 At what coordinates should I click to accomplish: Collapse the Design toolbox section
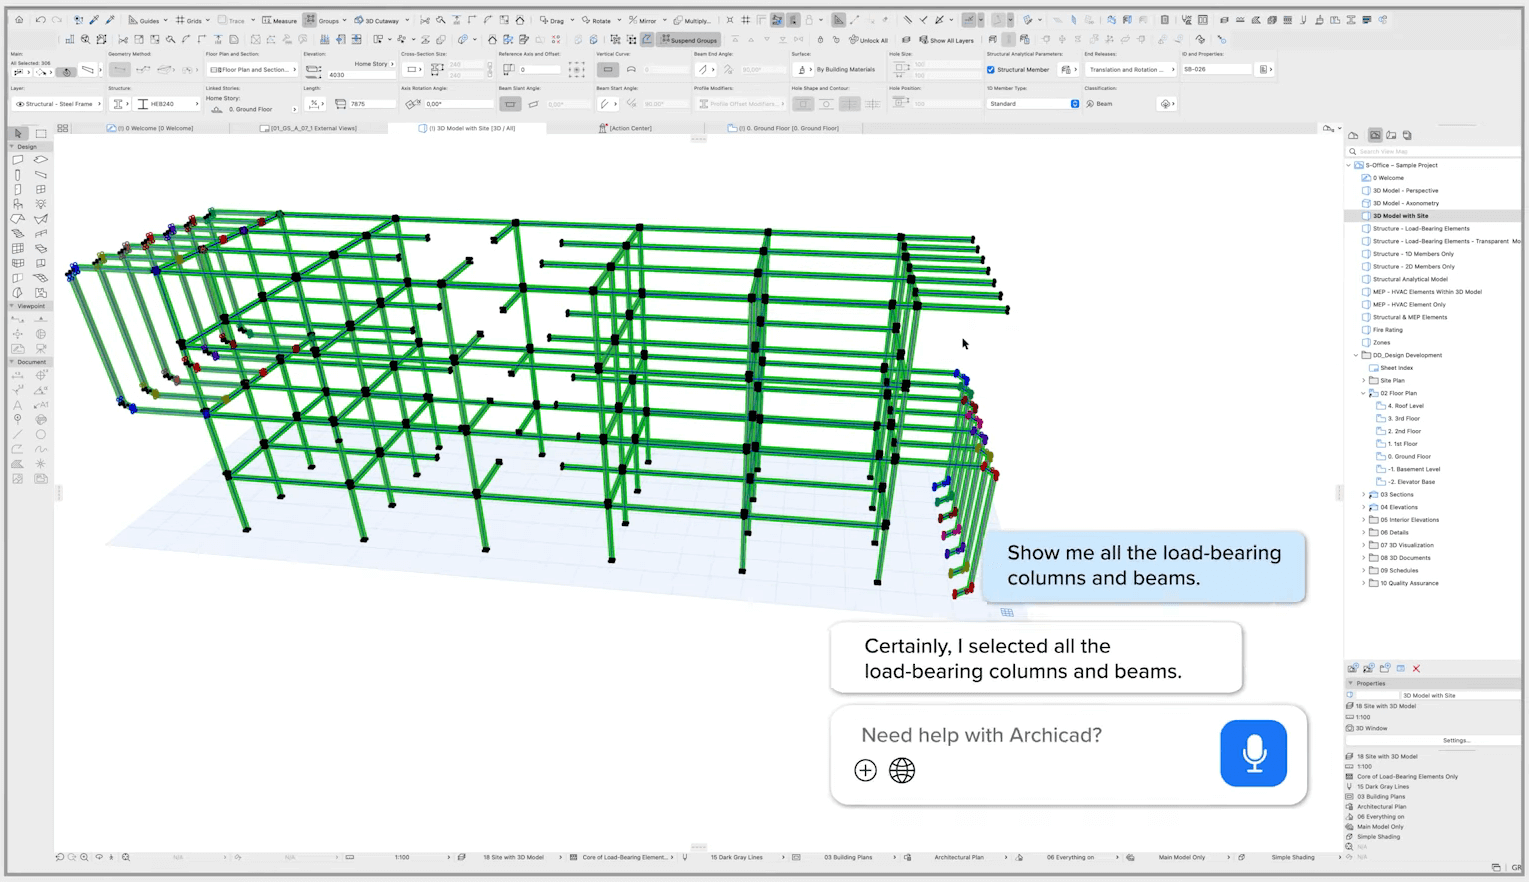pyautogui.click(x=13, y=147)
